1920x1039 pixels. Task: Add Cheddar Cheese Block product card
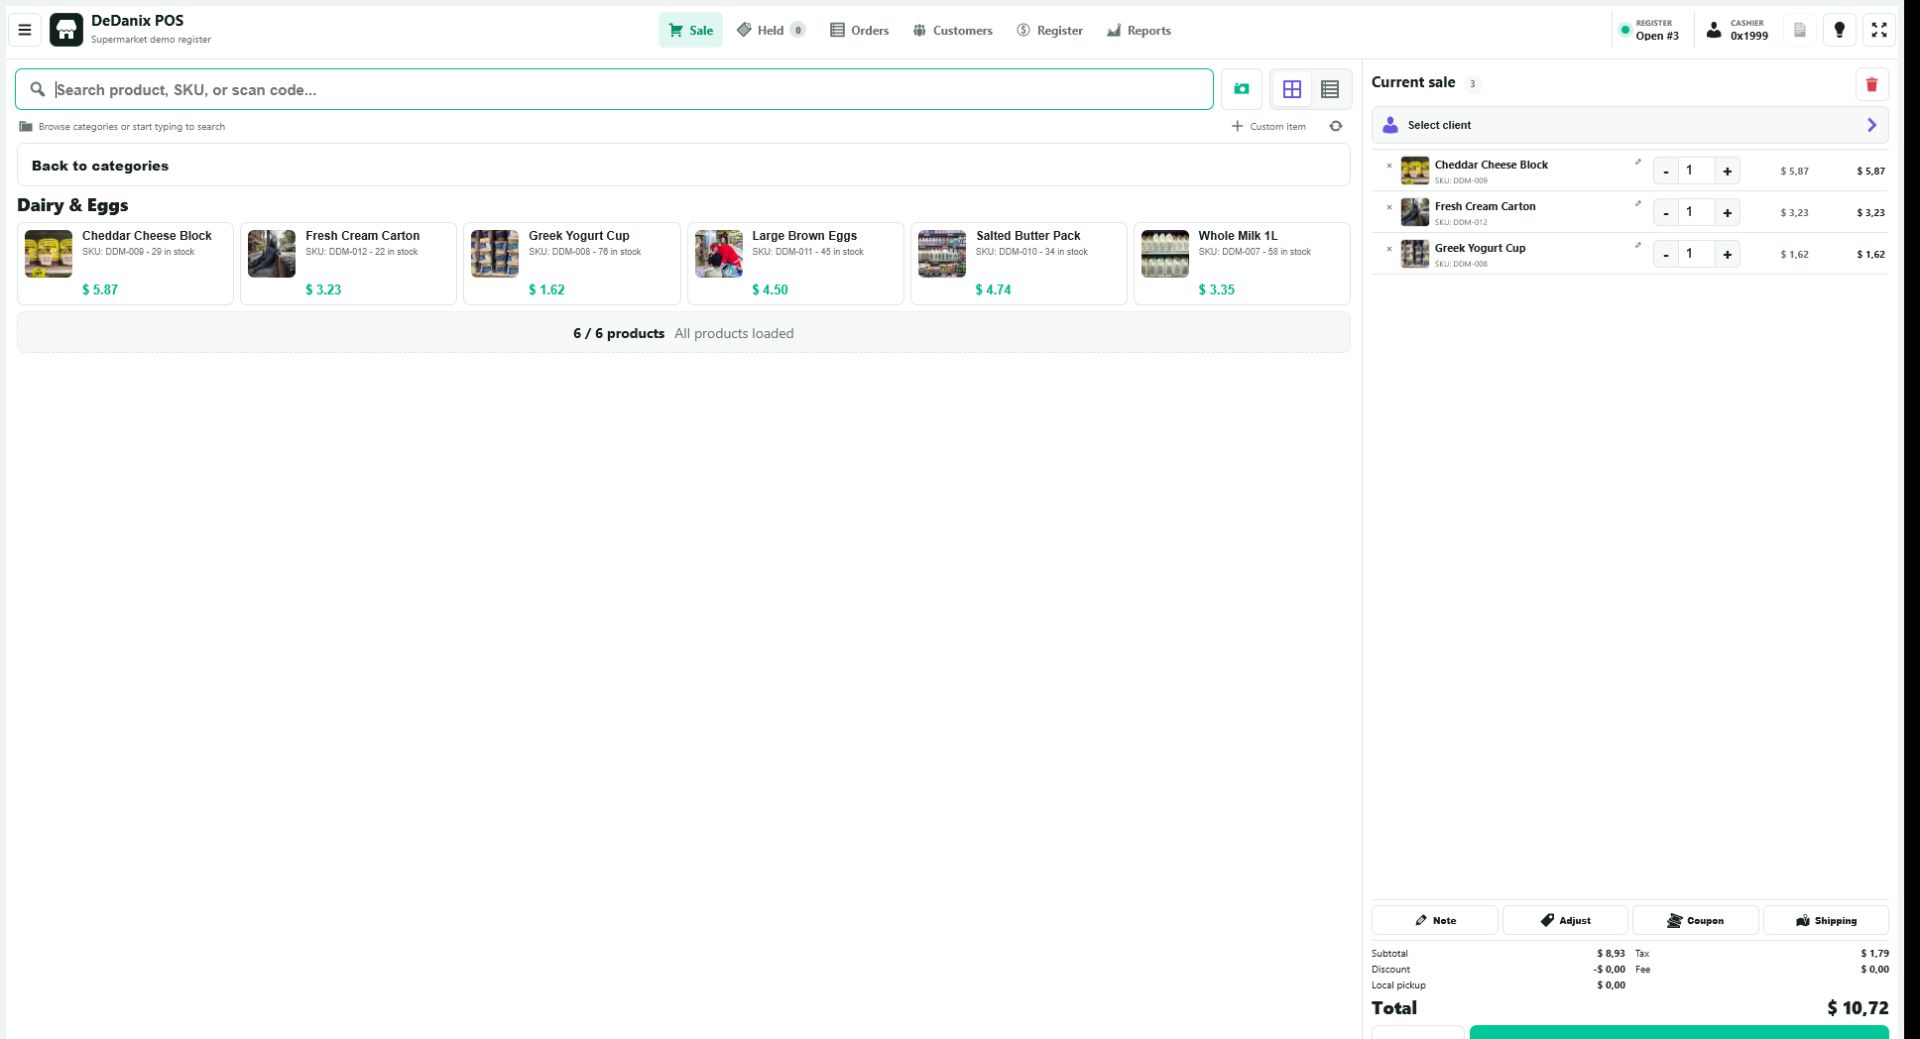[125, 264]
